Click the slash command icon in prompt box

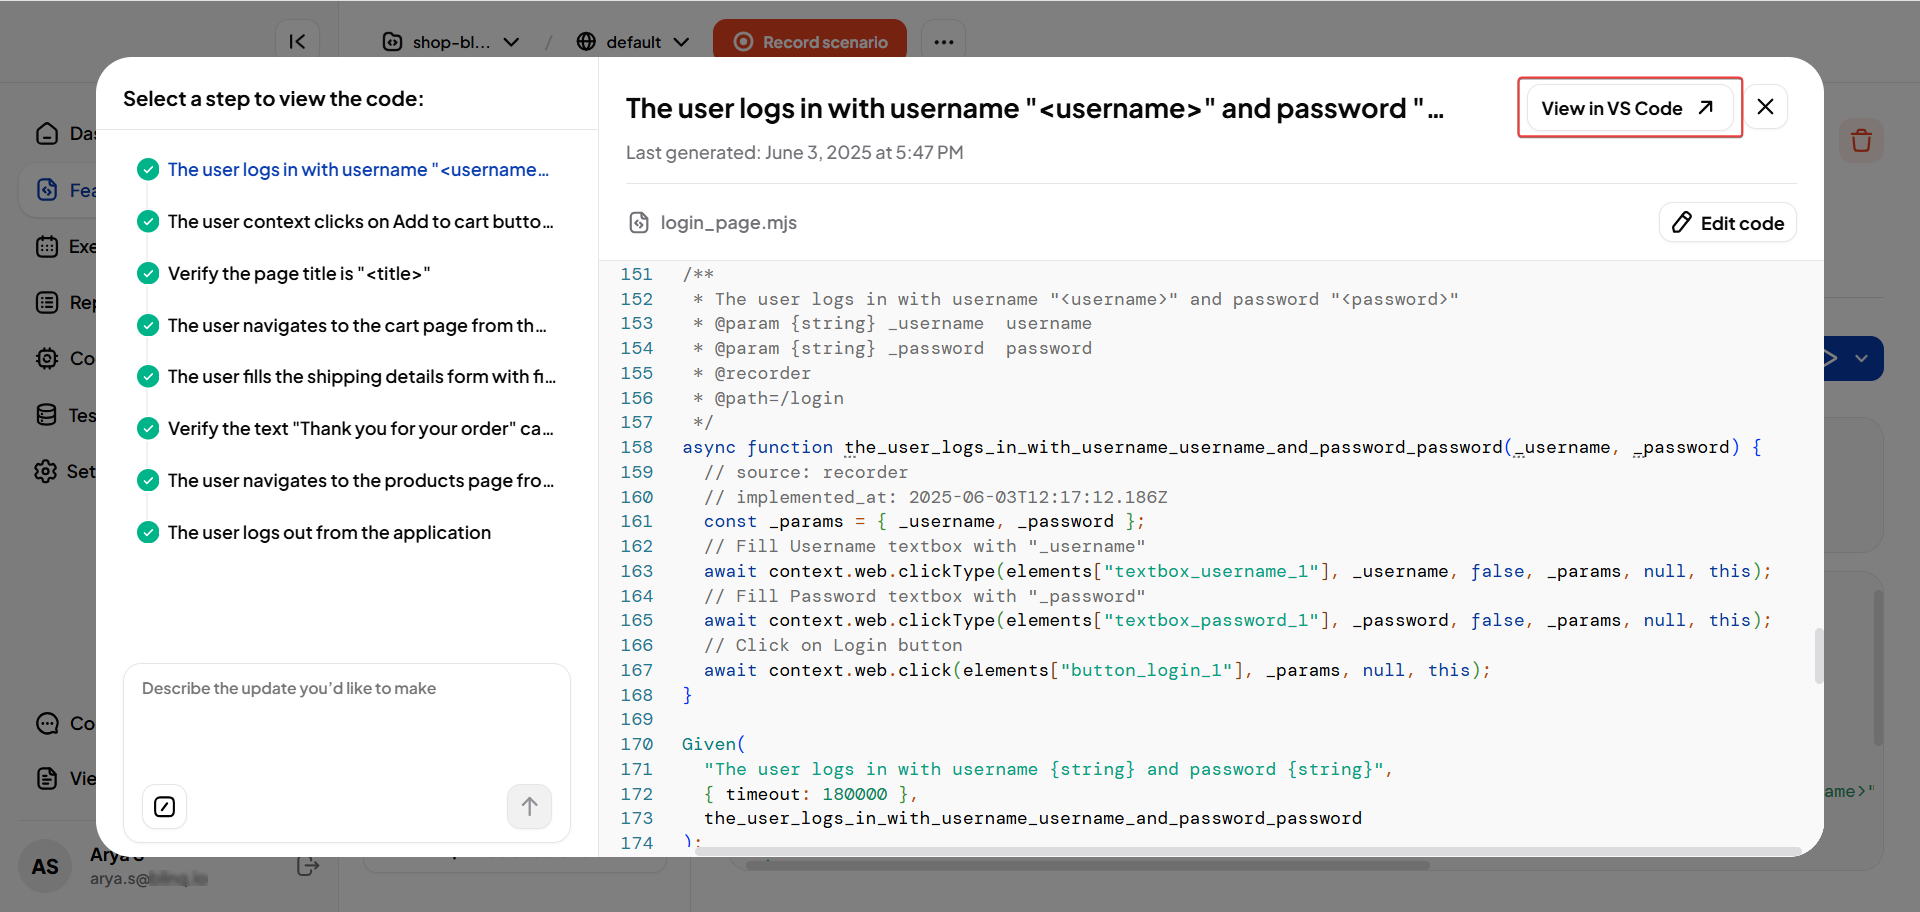[165, 807]
